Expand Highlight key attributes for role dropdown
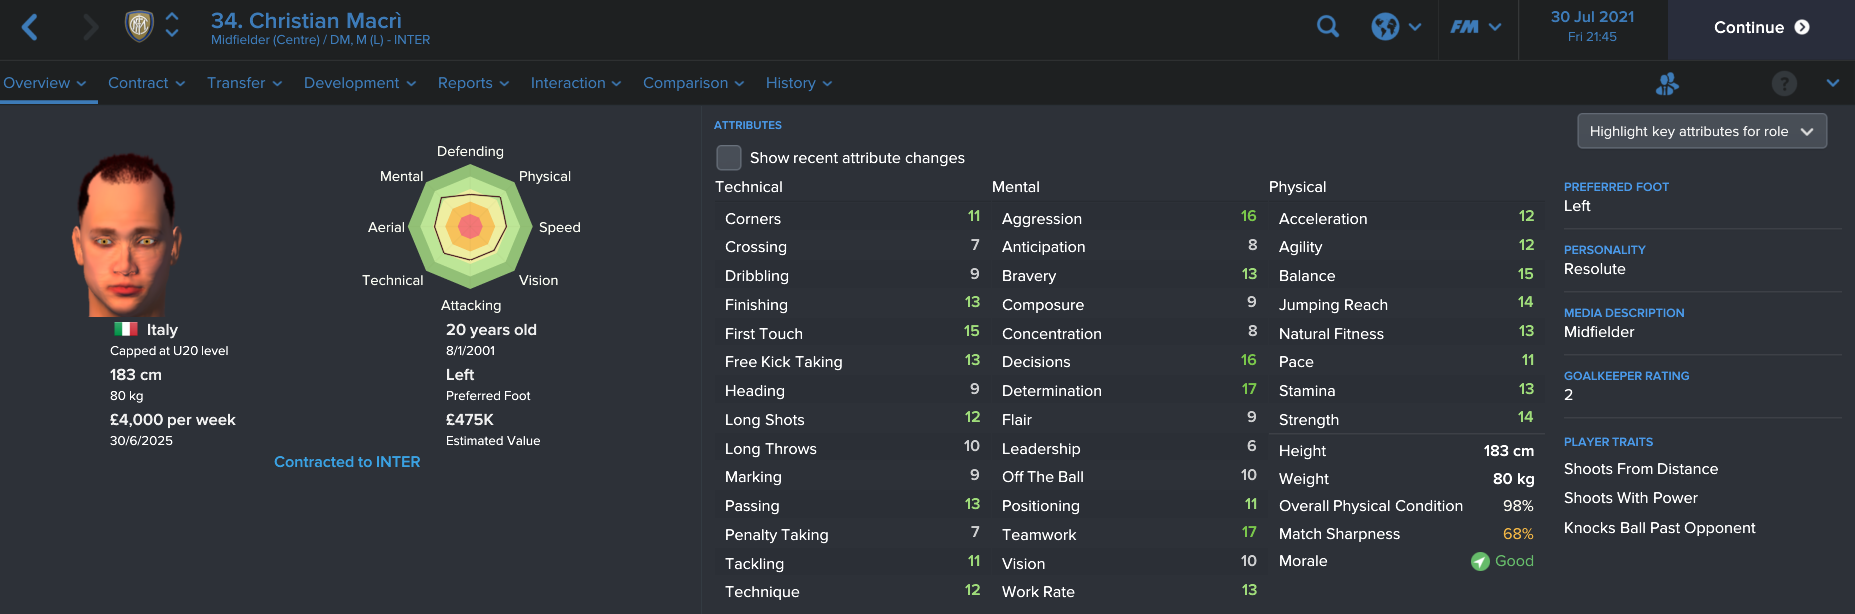This screenshot has width=1855, height=614. 1702,131
